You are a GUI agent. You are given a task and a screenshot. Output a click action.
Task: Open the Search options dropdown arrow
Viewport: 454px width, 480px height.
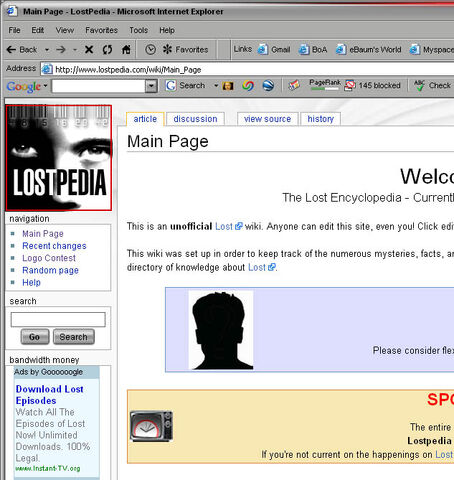[216, 86]
